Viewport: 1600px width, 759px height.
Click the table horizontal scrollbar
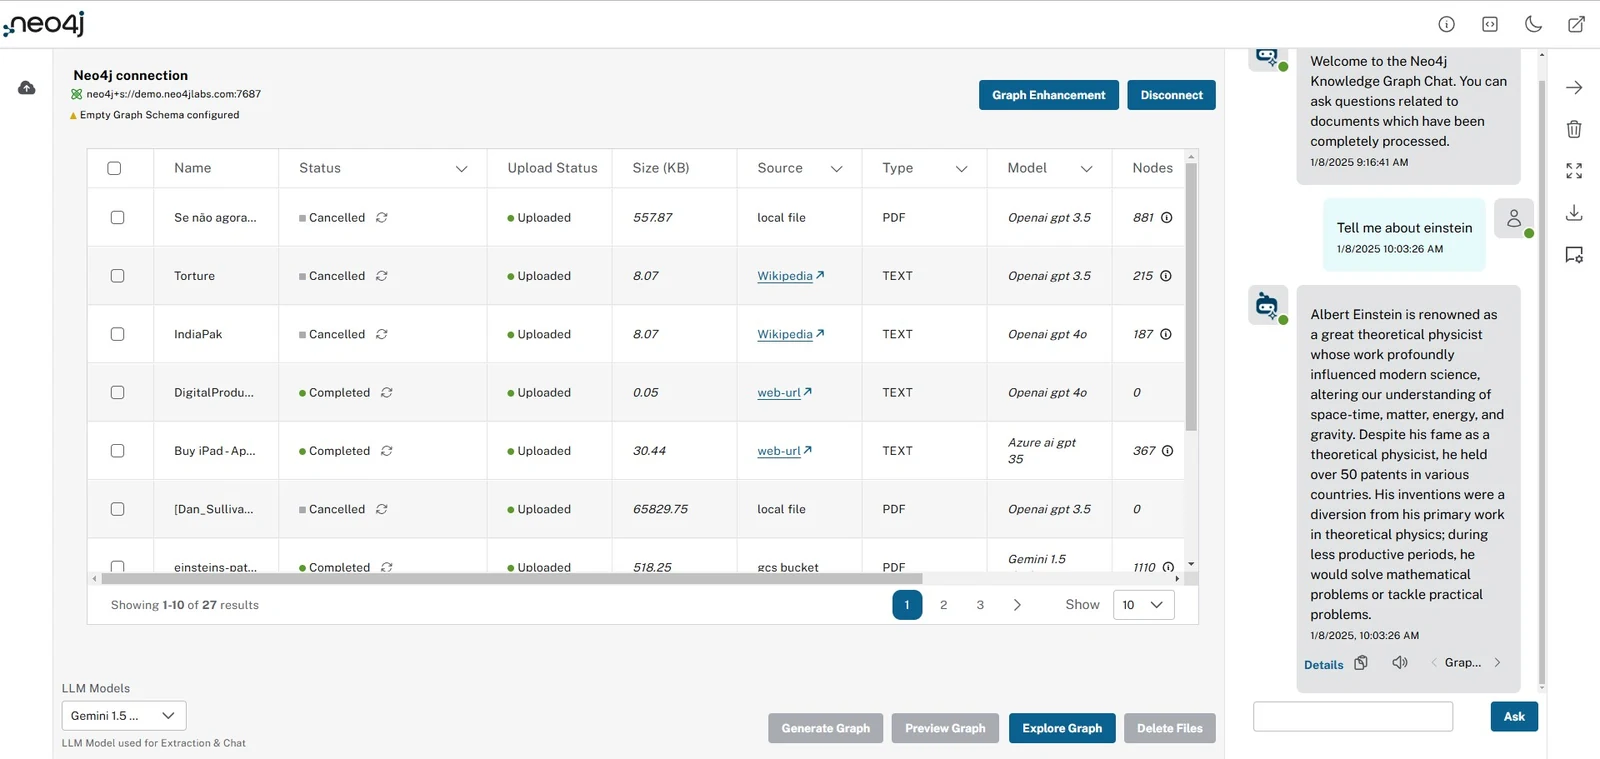[x=511, y=578]
